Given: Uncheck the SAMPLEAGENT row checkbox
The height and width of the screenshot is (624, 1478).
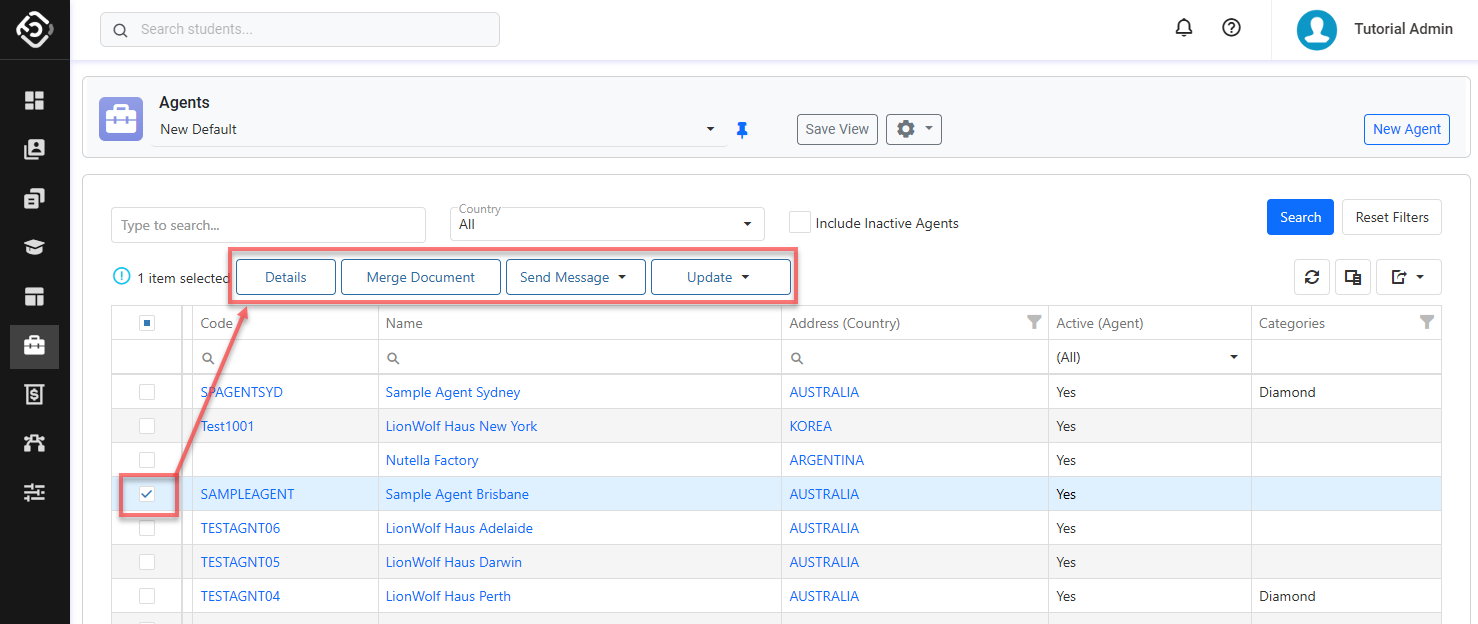Looking at the screenshot, I should (x=147, y=494).
